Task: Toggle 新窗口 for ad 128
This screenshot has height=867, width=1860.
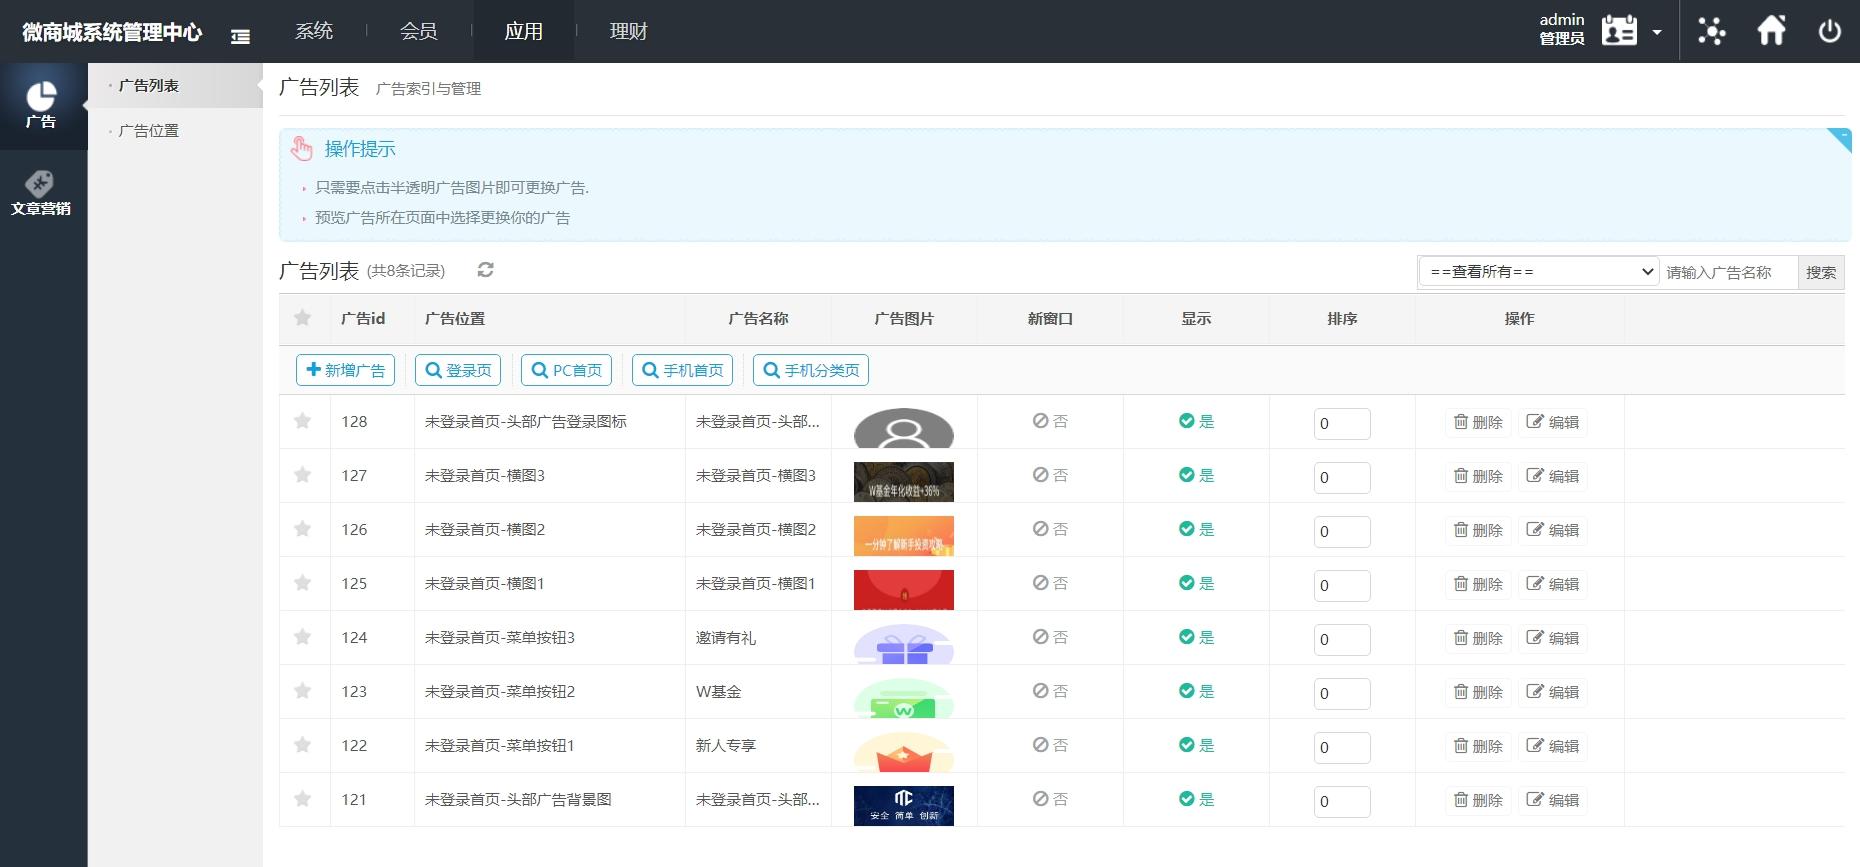Action: [1050, 421]
